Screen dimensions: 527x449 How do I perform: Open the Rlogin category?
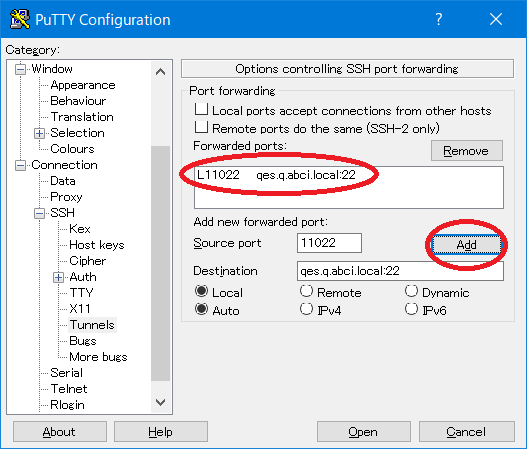click(x=67, y=405)
